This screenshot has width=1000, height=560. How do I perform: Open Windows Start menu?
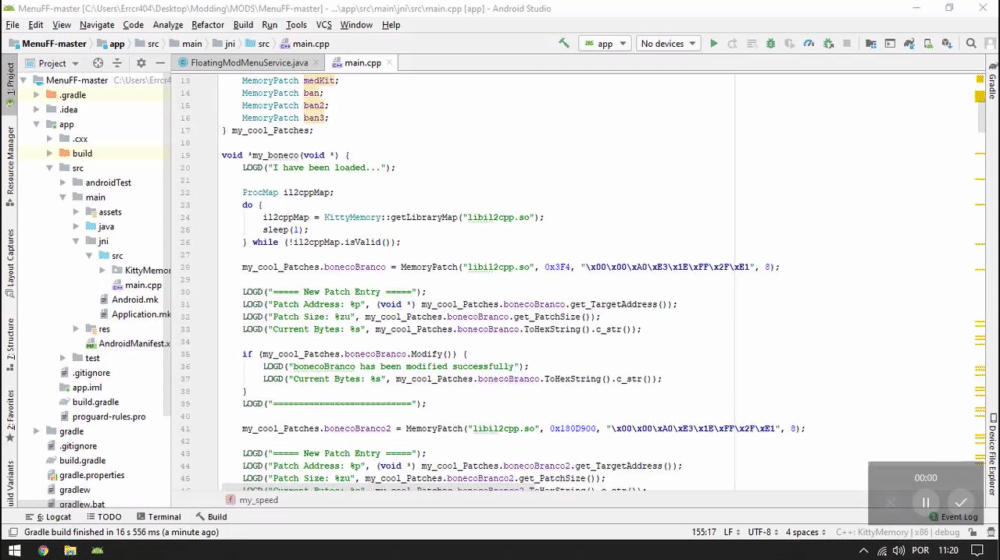(14, 550)
